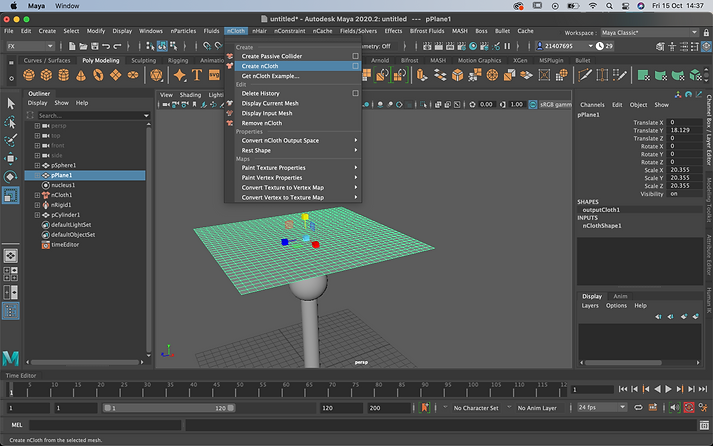Open Delete History option box
The height and width of the screenshot is (446, 713).
coord(355,93)
